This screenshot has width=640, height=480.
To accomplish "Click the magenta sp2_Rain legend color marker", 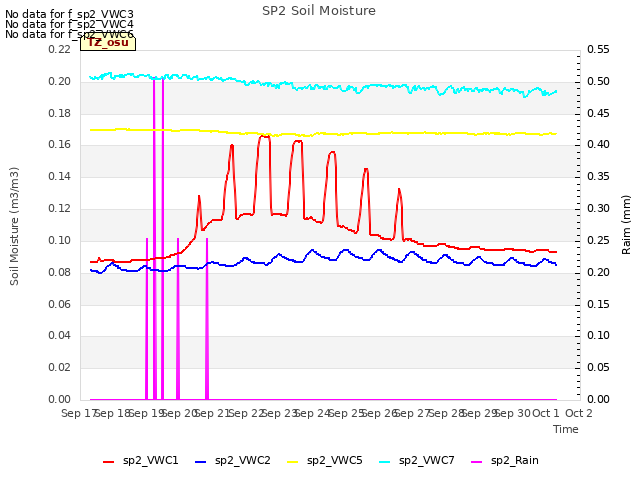I will [x=476, y=462].
